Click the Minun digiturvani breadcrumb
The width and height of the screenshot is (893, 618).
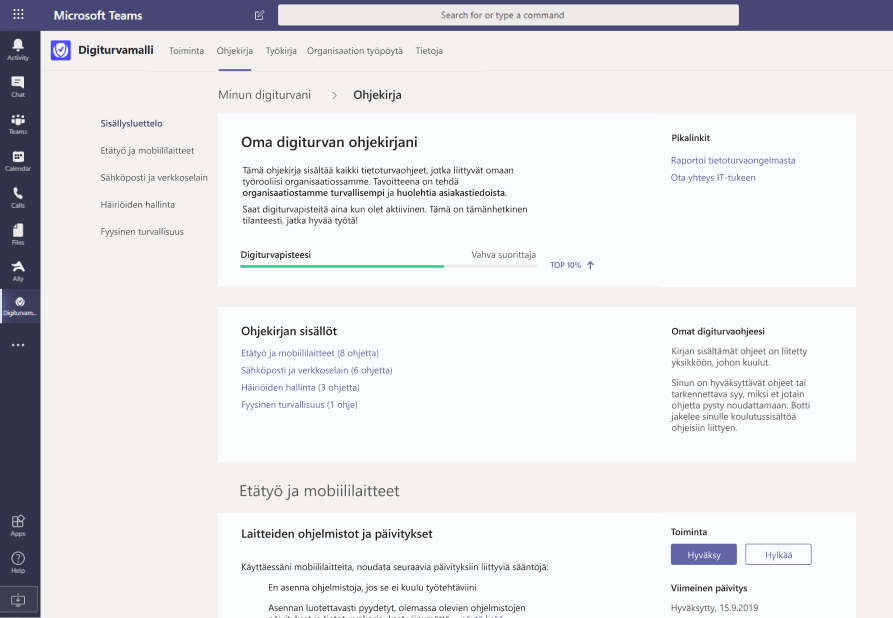264,95
